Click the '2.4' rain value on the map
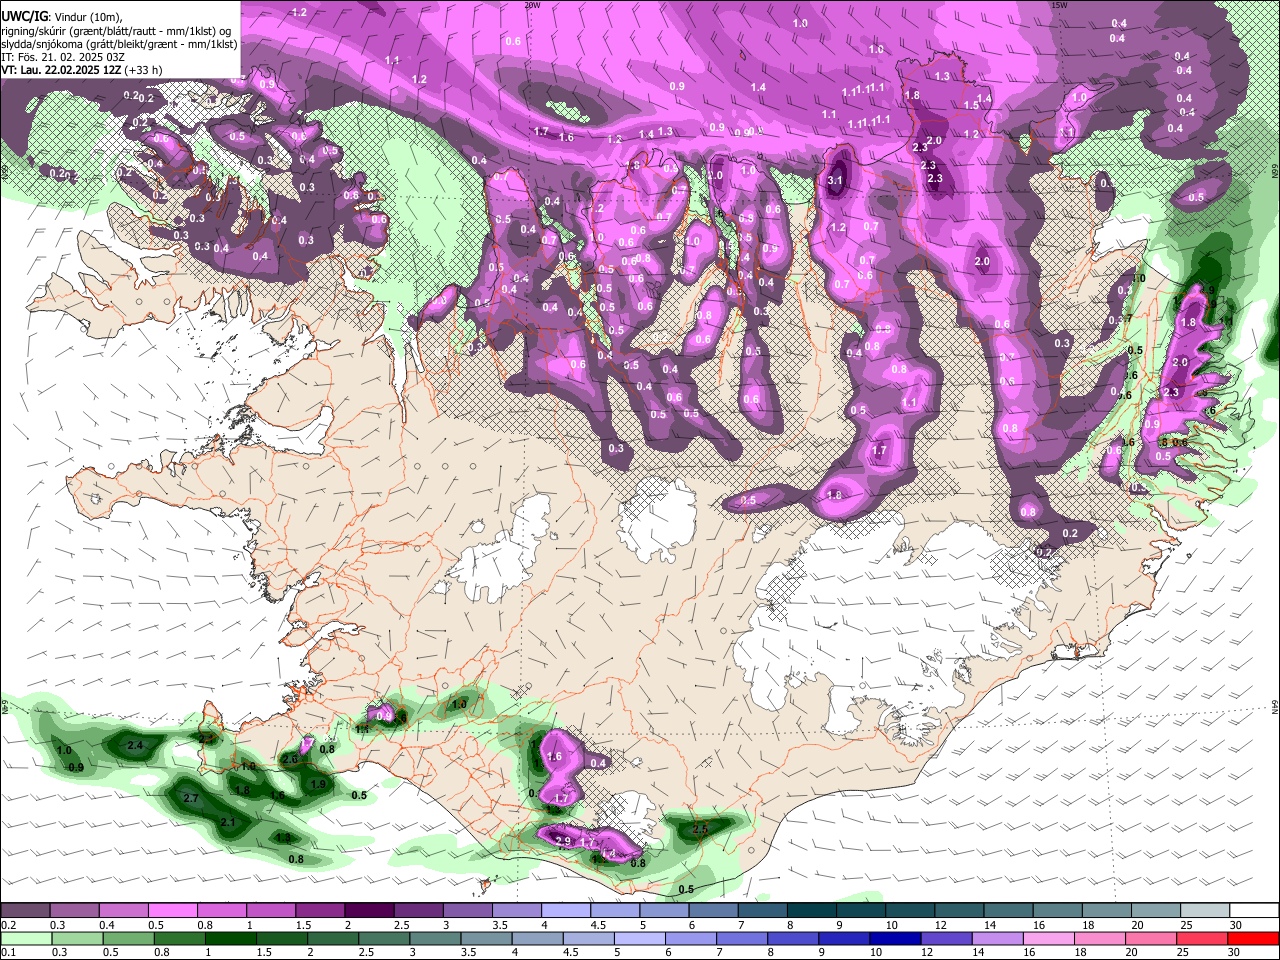This screenshot has width=1280, height=960. click(x=136, y=746)
